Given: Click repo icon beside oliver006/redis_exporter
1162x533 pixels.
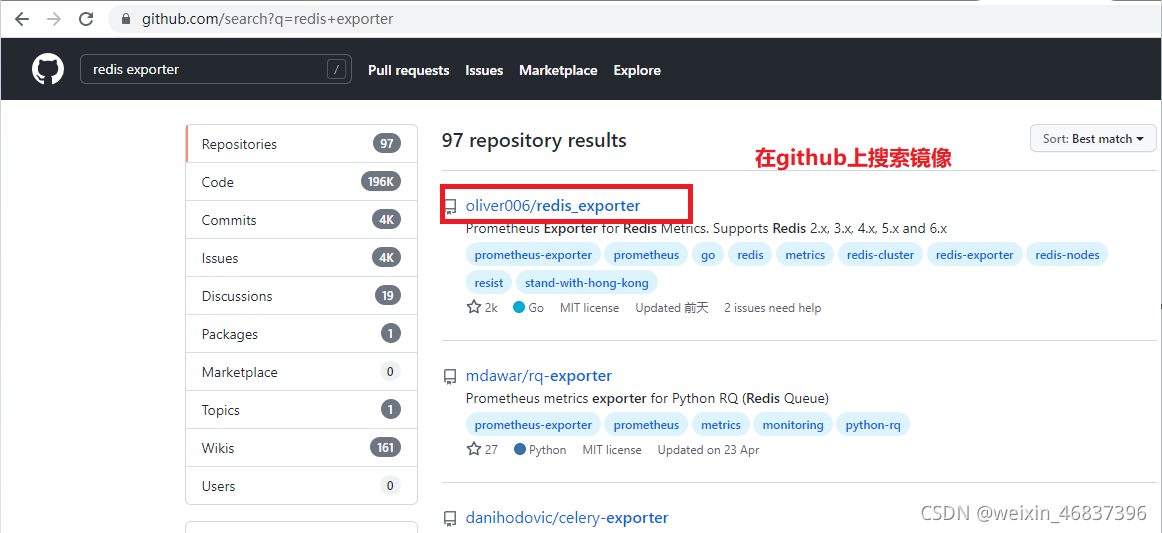Looking at the screenshot, I should [450, 207].
